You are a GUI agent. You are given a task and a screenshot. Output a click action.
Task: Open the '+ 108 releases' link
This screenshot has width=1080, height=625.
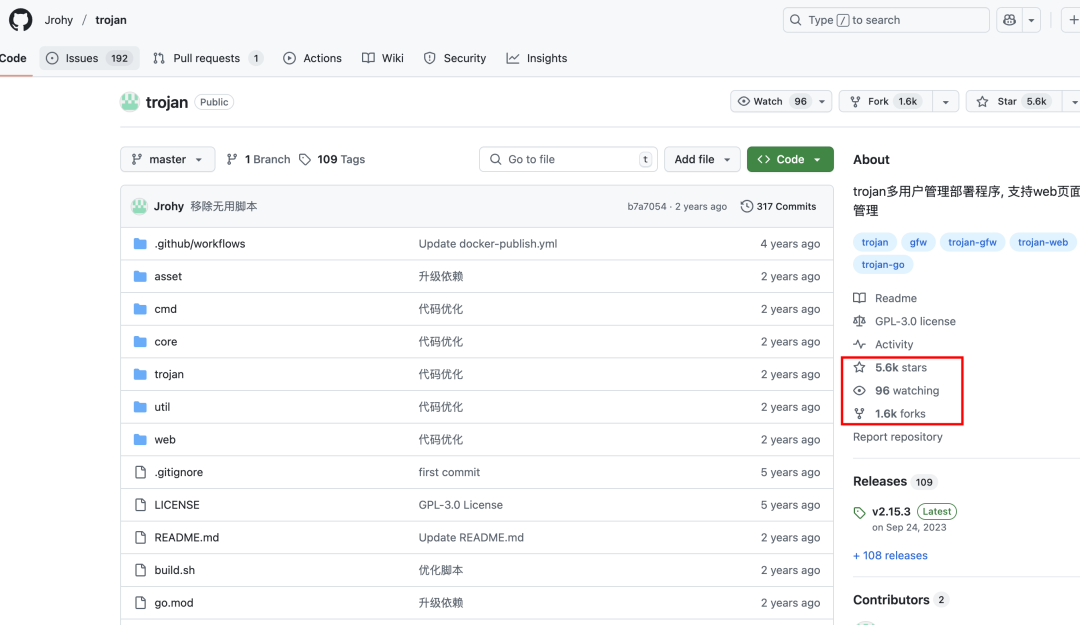(x=890, y=555)
